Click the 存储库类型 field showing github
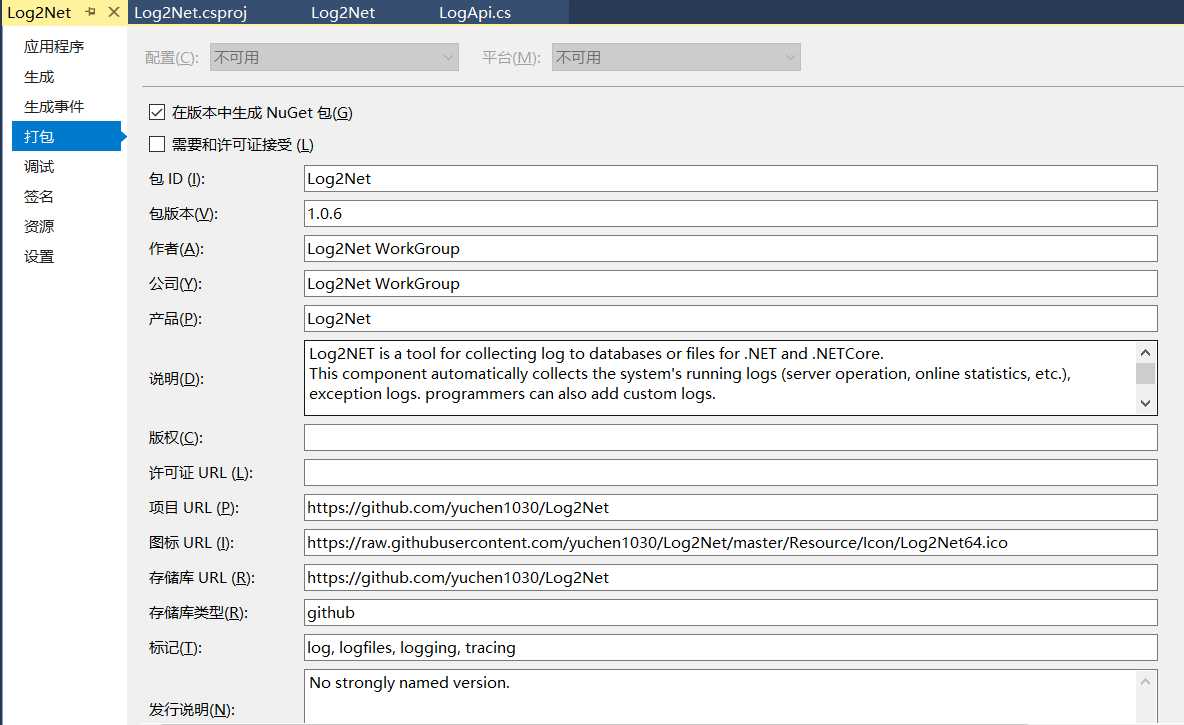1184x725 pixels. (x=730, y=612)
